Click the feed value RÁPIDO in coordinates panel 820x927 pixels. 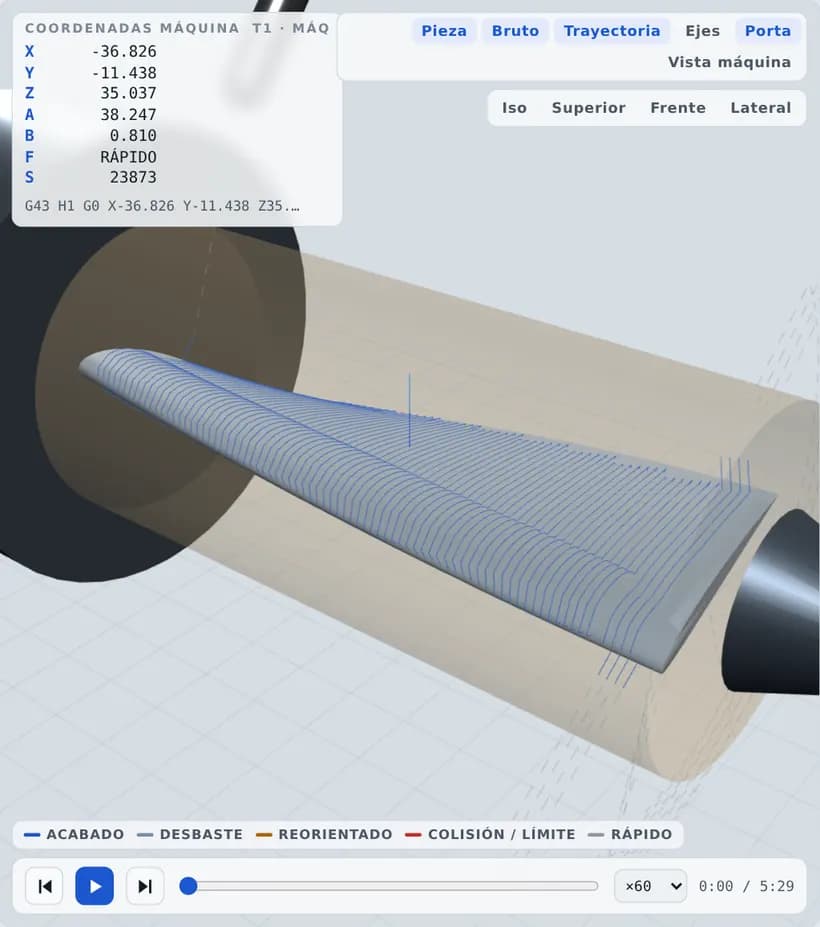coord(128,157)
